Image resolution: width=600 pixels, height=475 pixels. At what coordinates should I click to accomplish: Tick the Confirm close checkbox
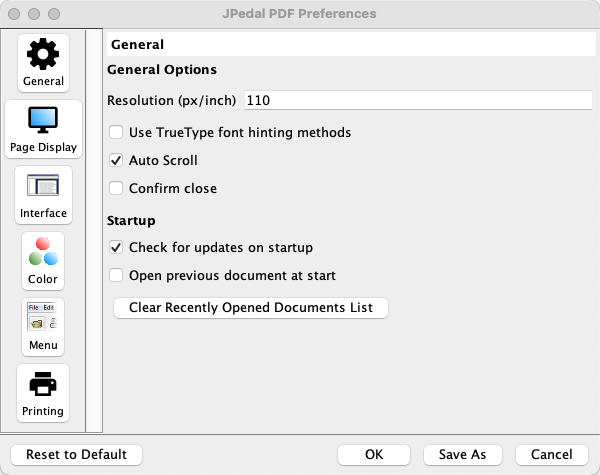click(x=117, y=188)
